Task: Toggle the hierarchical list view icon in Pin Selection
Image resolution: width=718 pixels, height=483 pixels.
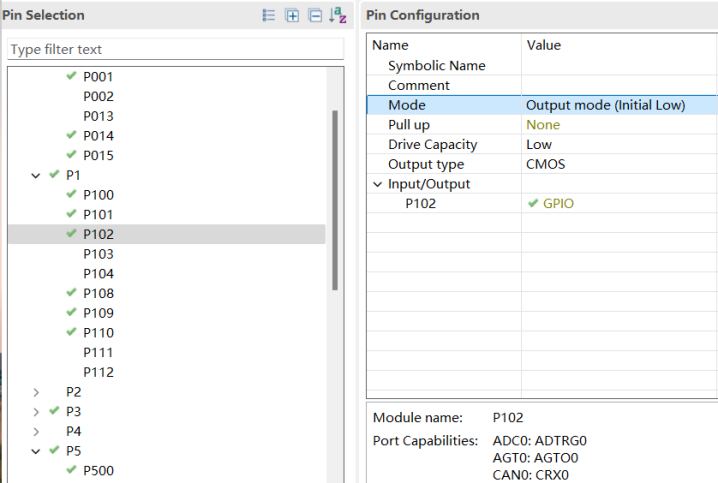Action: pyautogui.click(x=269, y=16)
